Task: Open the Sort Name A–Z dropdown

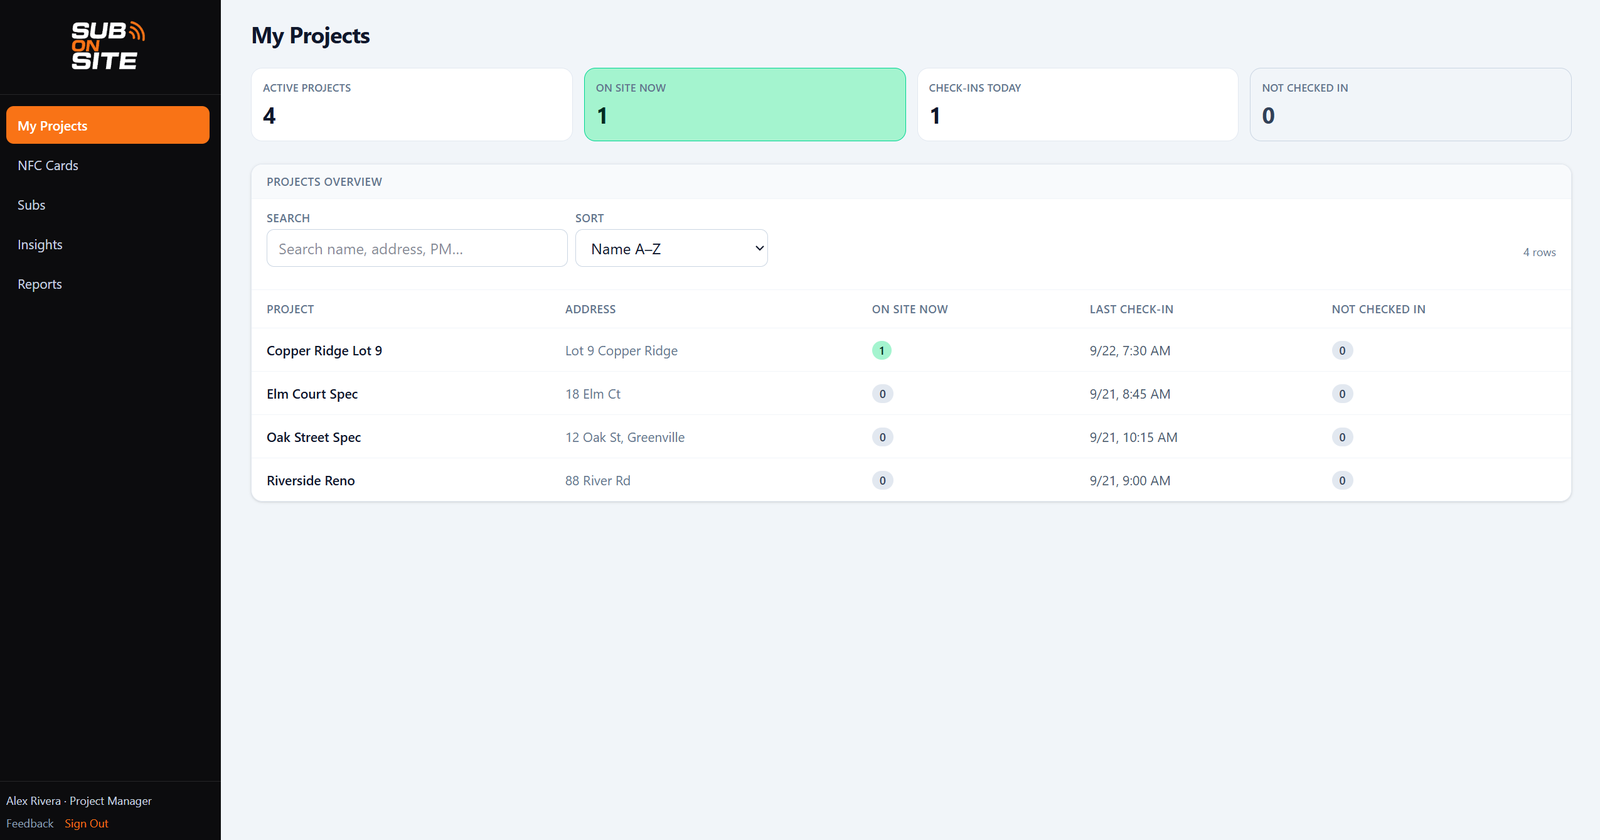Action: (671, 248)
